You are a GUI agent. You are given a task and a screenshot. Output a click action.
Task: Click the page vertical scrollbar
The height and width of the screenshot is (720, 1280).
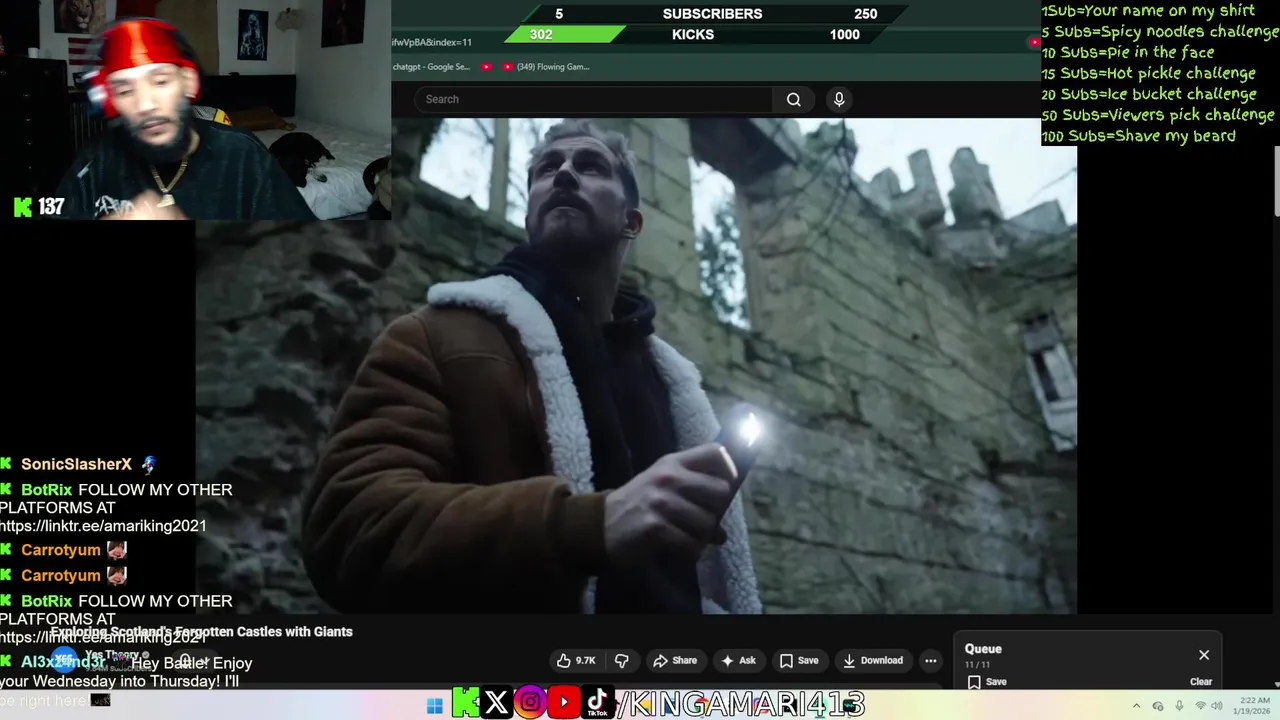1276,180
